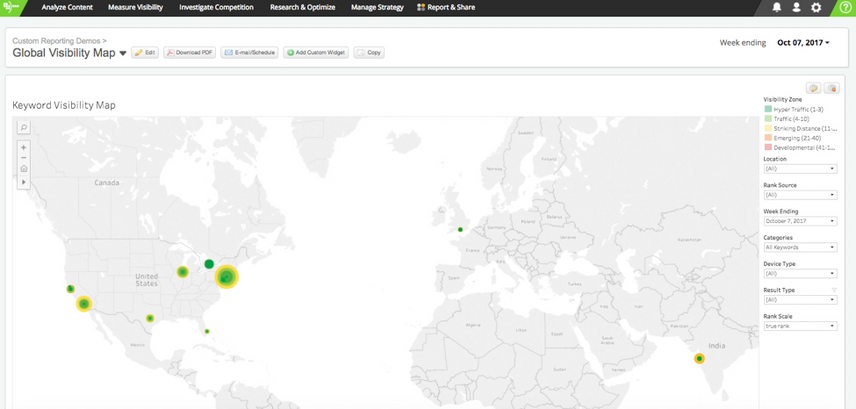This screenshot has height=409, width=856.
Task: Click the Los Angeles map marker
Action: [84, 304]
